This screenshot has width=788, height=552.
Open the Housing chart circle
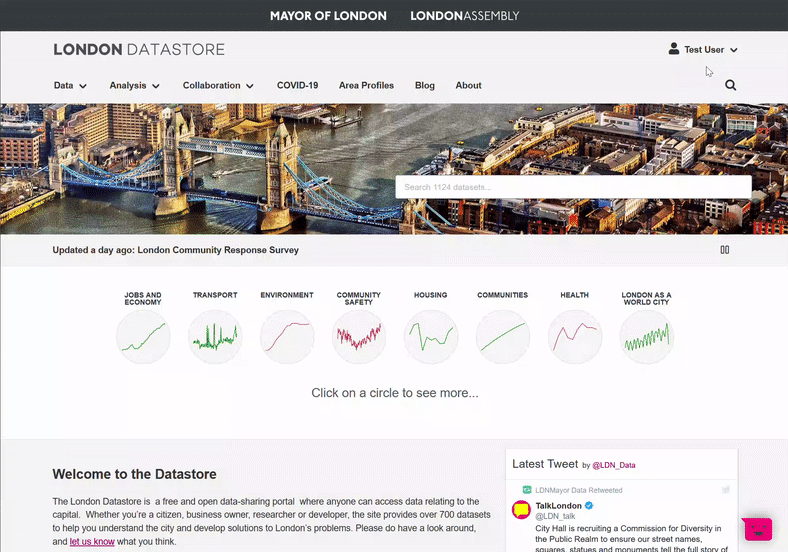click(x=431, y=337)
